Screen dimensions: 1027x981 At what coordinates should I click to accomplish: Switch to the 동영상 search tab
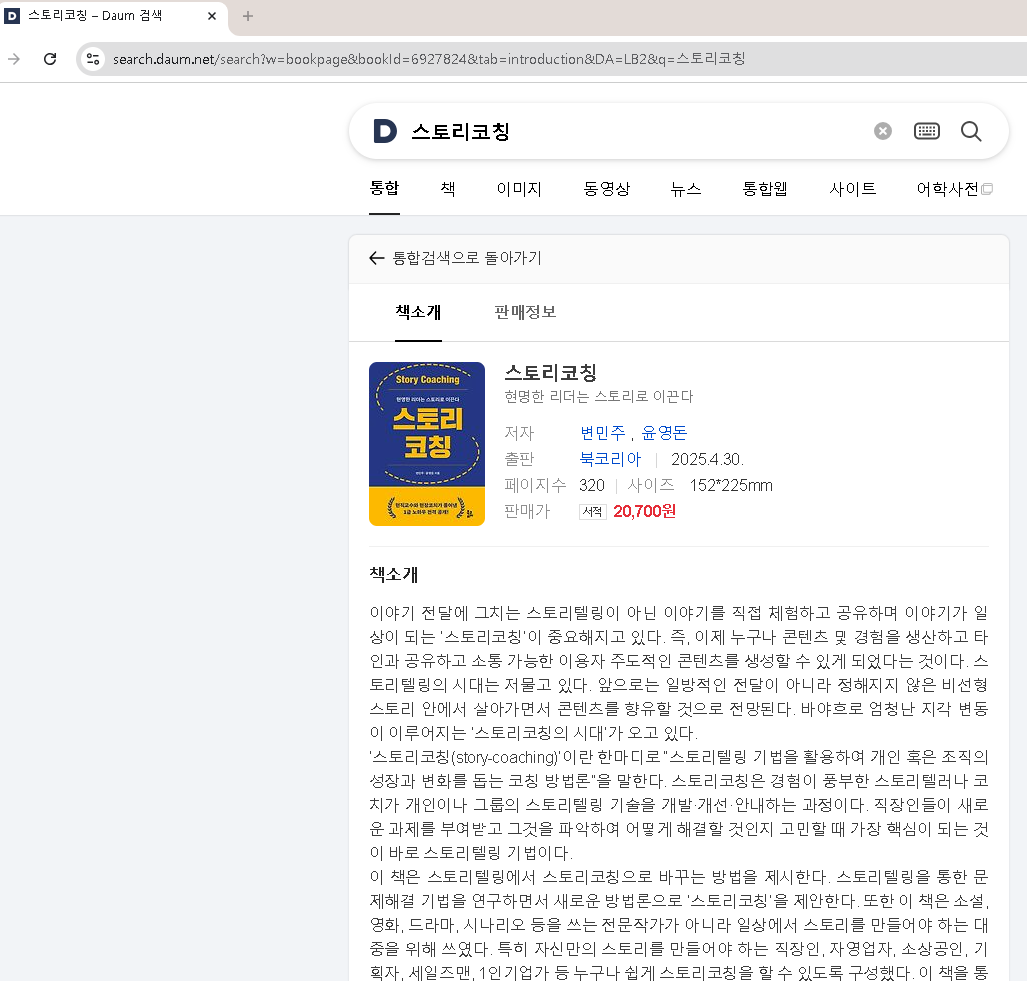[x=606, y=189]
